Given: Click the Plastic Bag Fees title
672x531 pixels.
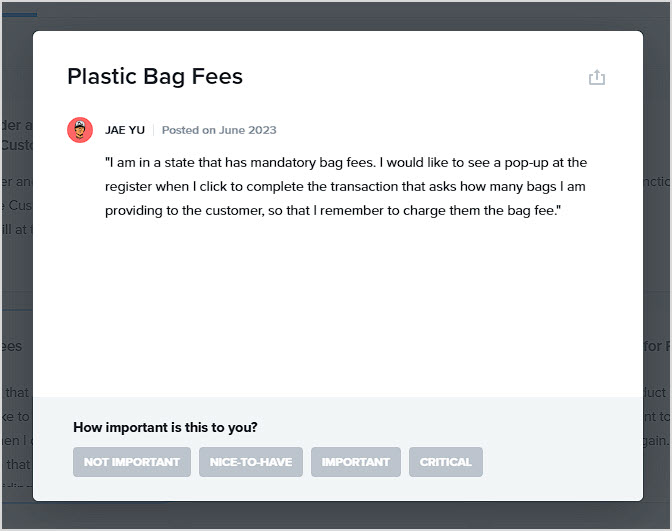Looking at the screenshot, I should (155, 77).
